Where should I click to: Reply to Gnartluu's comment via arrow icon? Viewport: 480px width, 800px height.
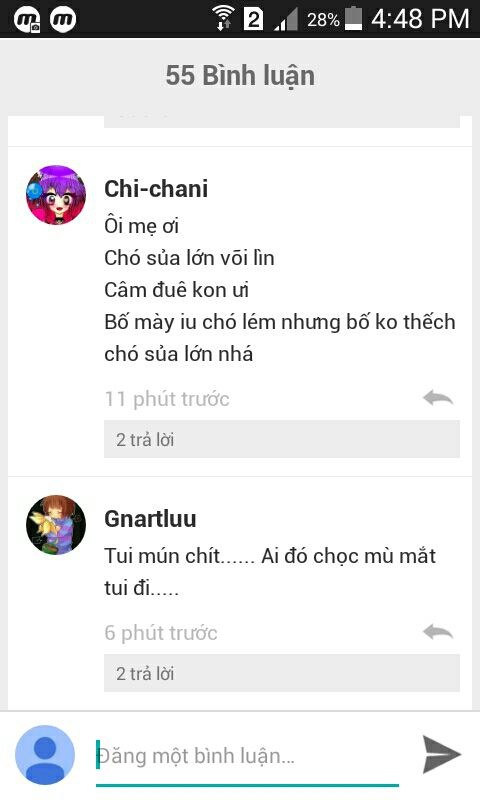tap(438, 632)
